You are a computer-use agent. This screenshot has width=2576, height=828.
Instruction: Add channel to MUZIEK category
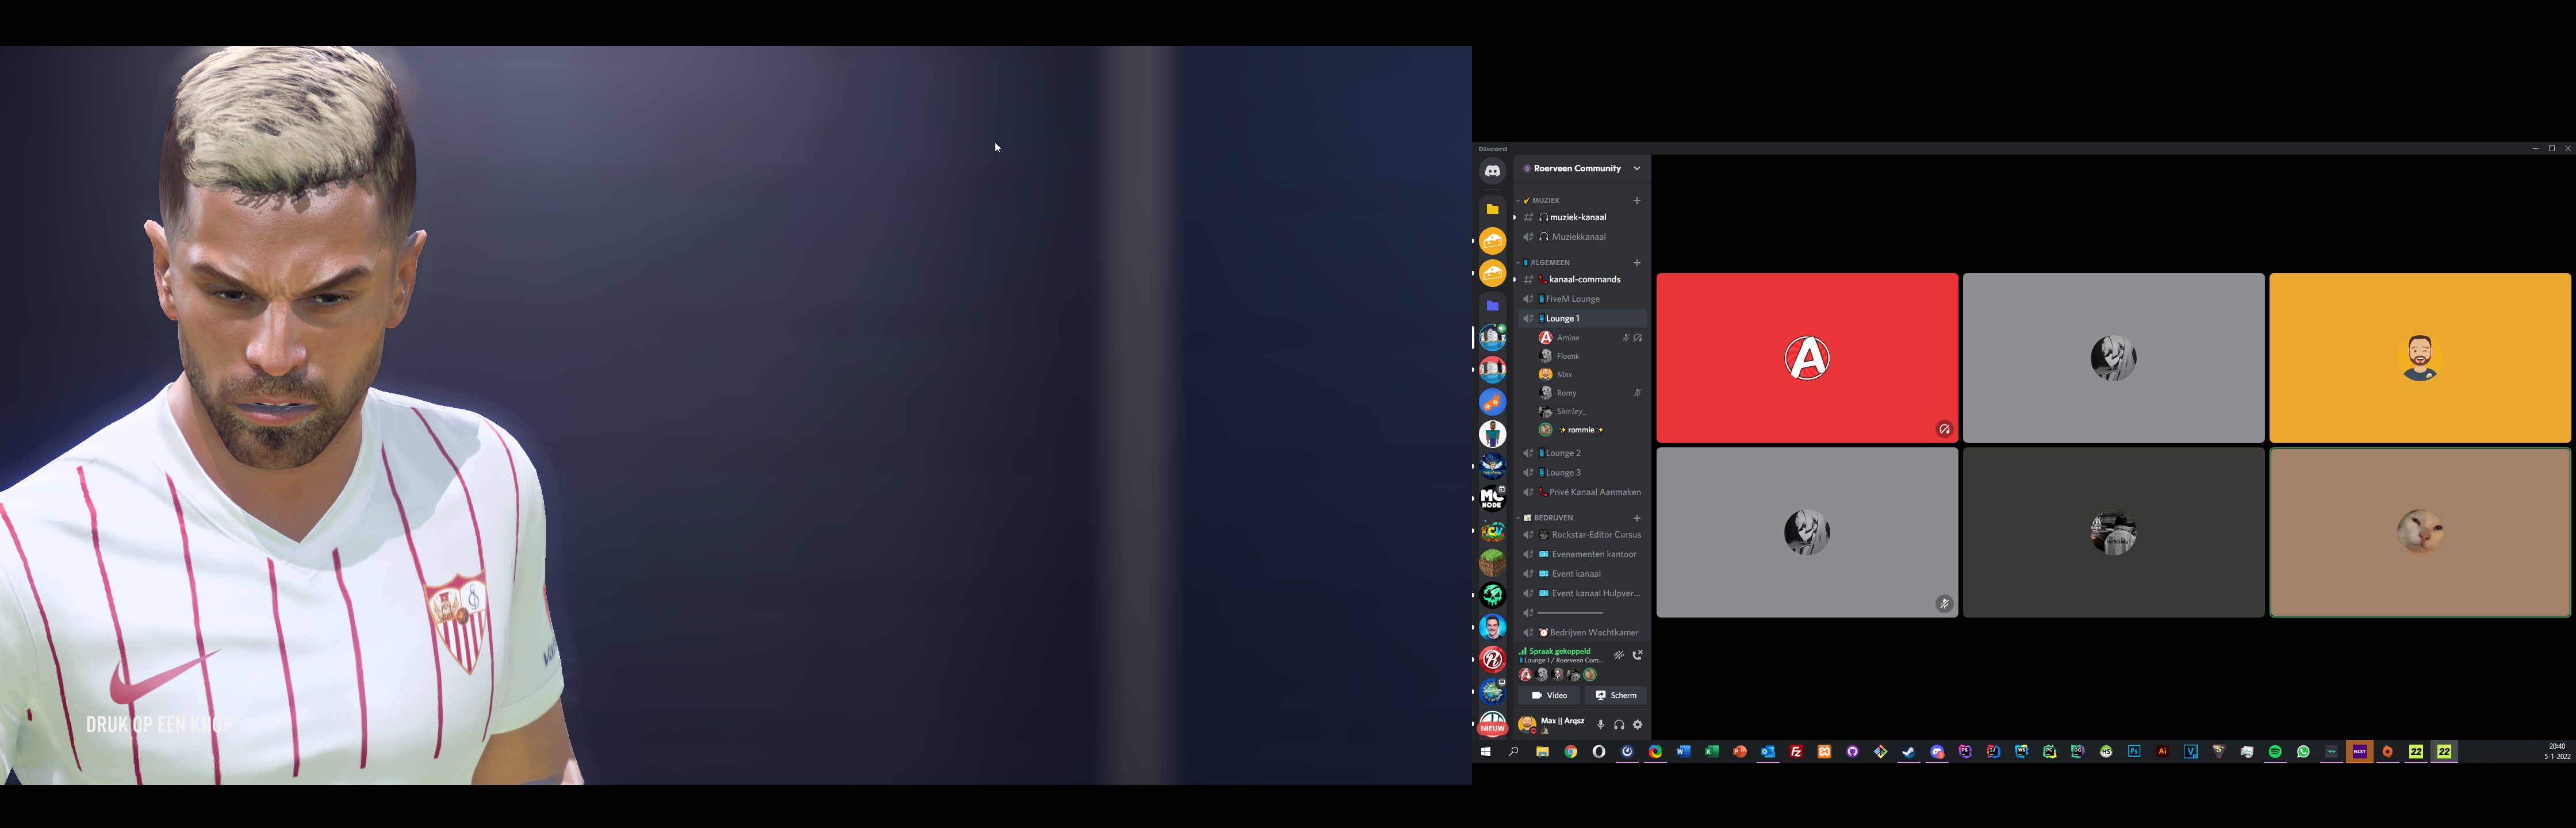tap(1637, 201)
